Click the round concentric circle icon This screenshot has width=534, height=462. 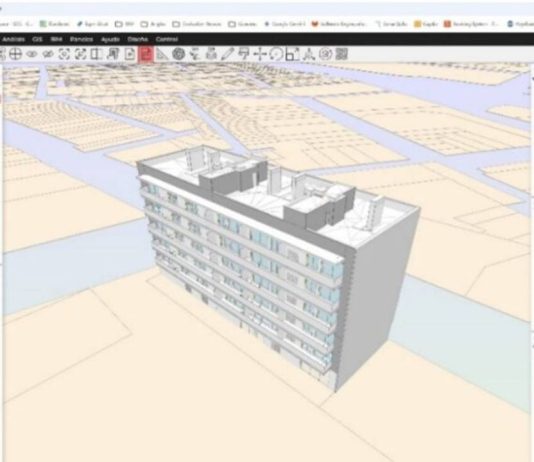325,54
